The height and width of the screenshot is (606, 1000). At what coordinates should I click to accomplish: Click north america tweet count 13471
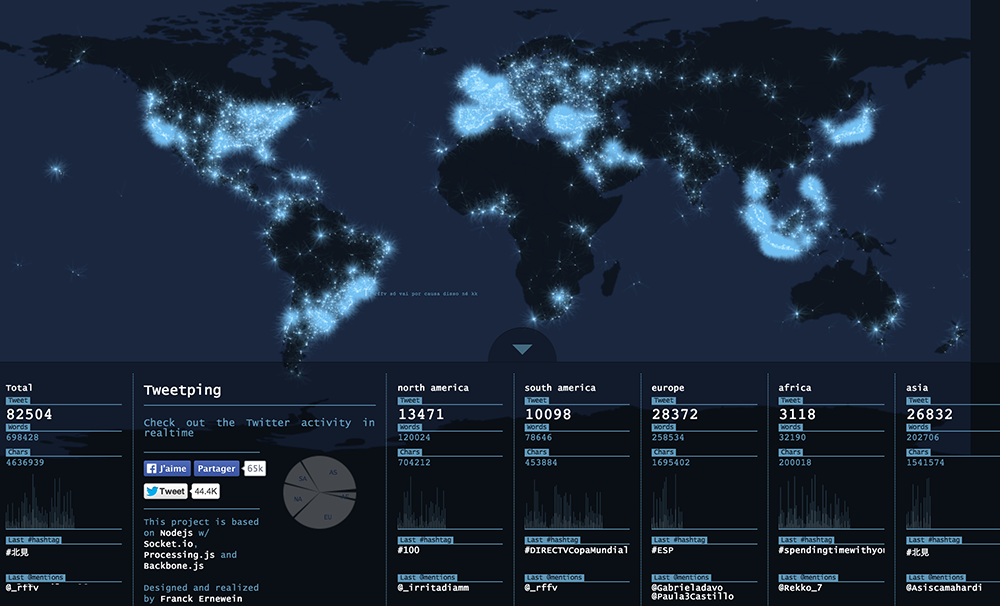(420, 414)
